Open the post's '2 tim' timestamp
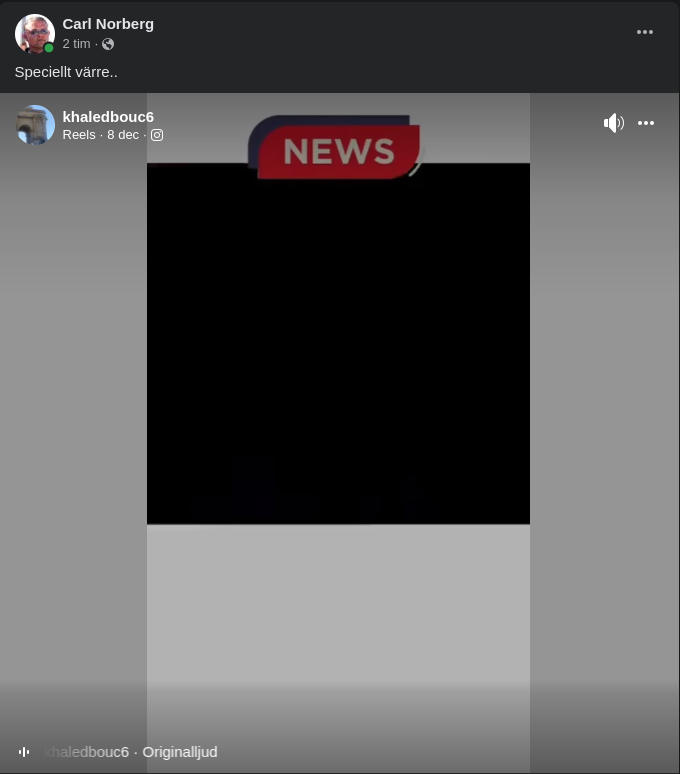The height and width of the screenshot is (774, 680). coord(76,44)
